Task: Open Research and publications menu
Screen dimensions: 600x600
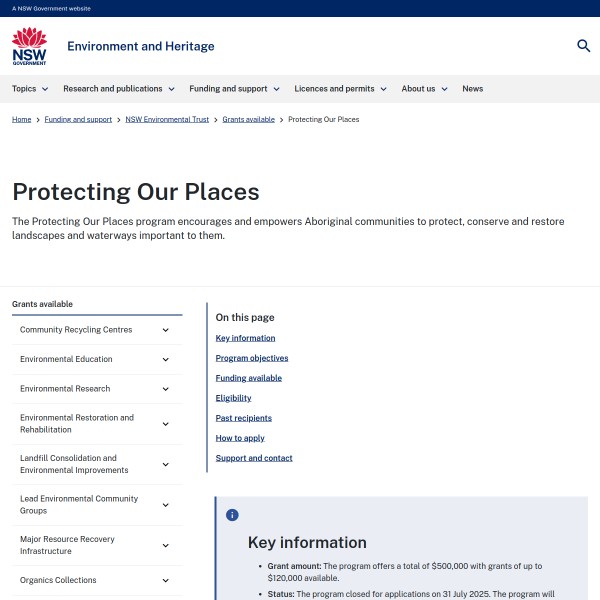Action: [118, 89]
